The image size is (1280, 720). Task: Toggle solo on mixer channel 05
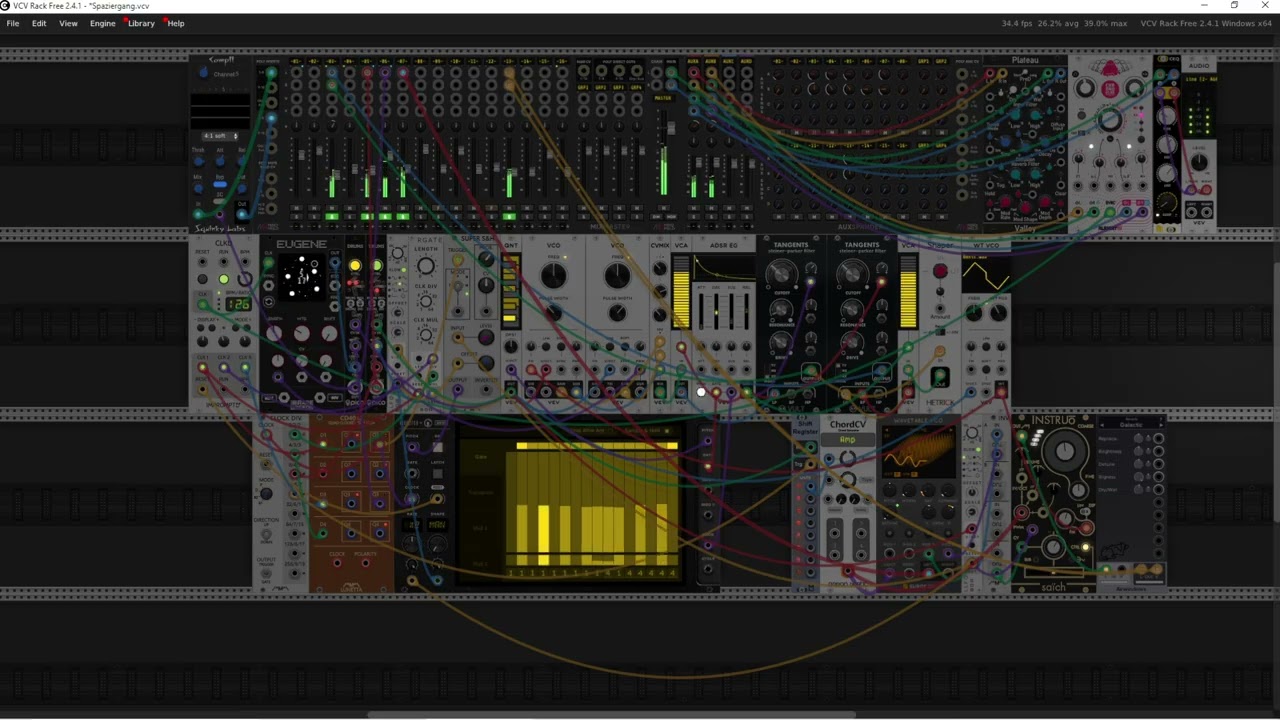[367, 216]
